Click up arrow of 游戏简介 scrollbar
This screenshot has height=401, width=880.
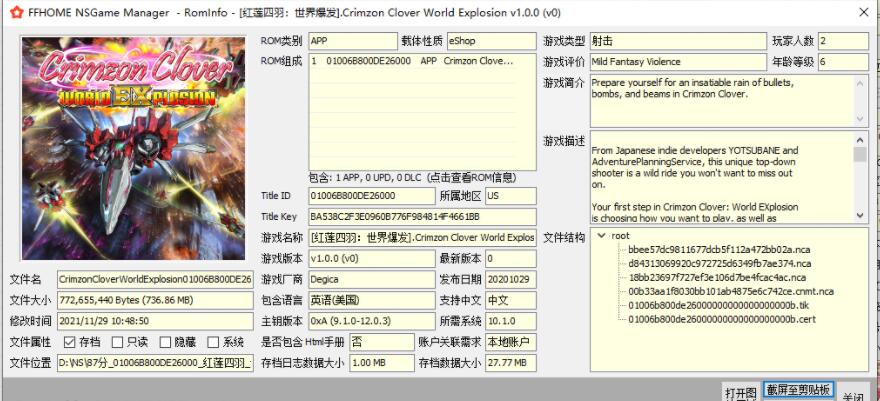click(860, 82)
